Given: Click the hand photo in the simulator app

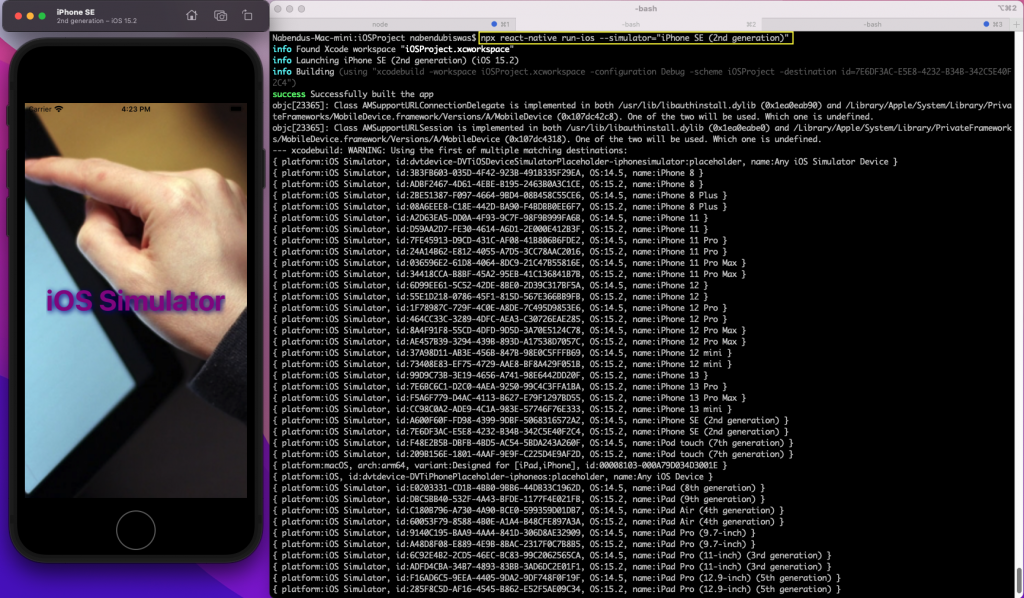Looking at the screenshot, I should [x=136, y=300].
